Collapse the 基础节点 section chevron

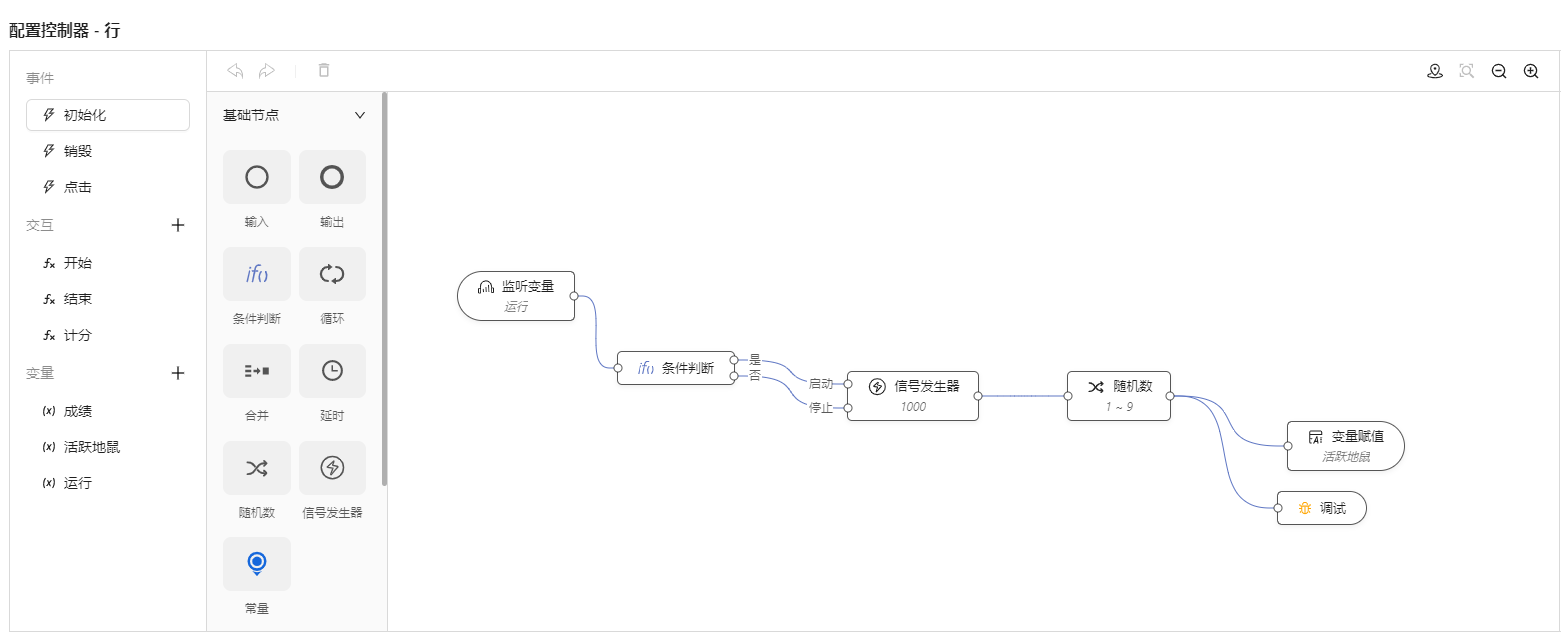point(360,115)
